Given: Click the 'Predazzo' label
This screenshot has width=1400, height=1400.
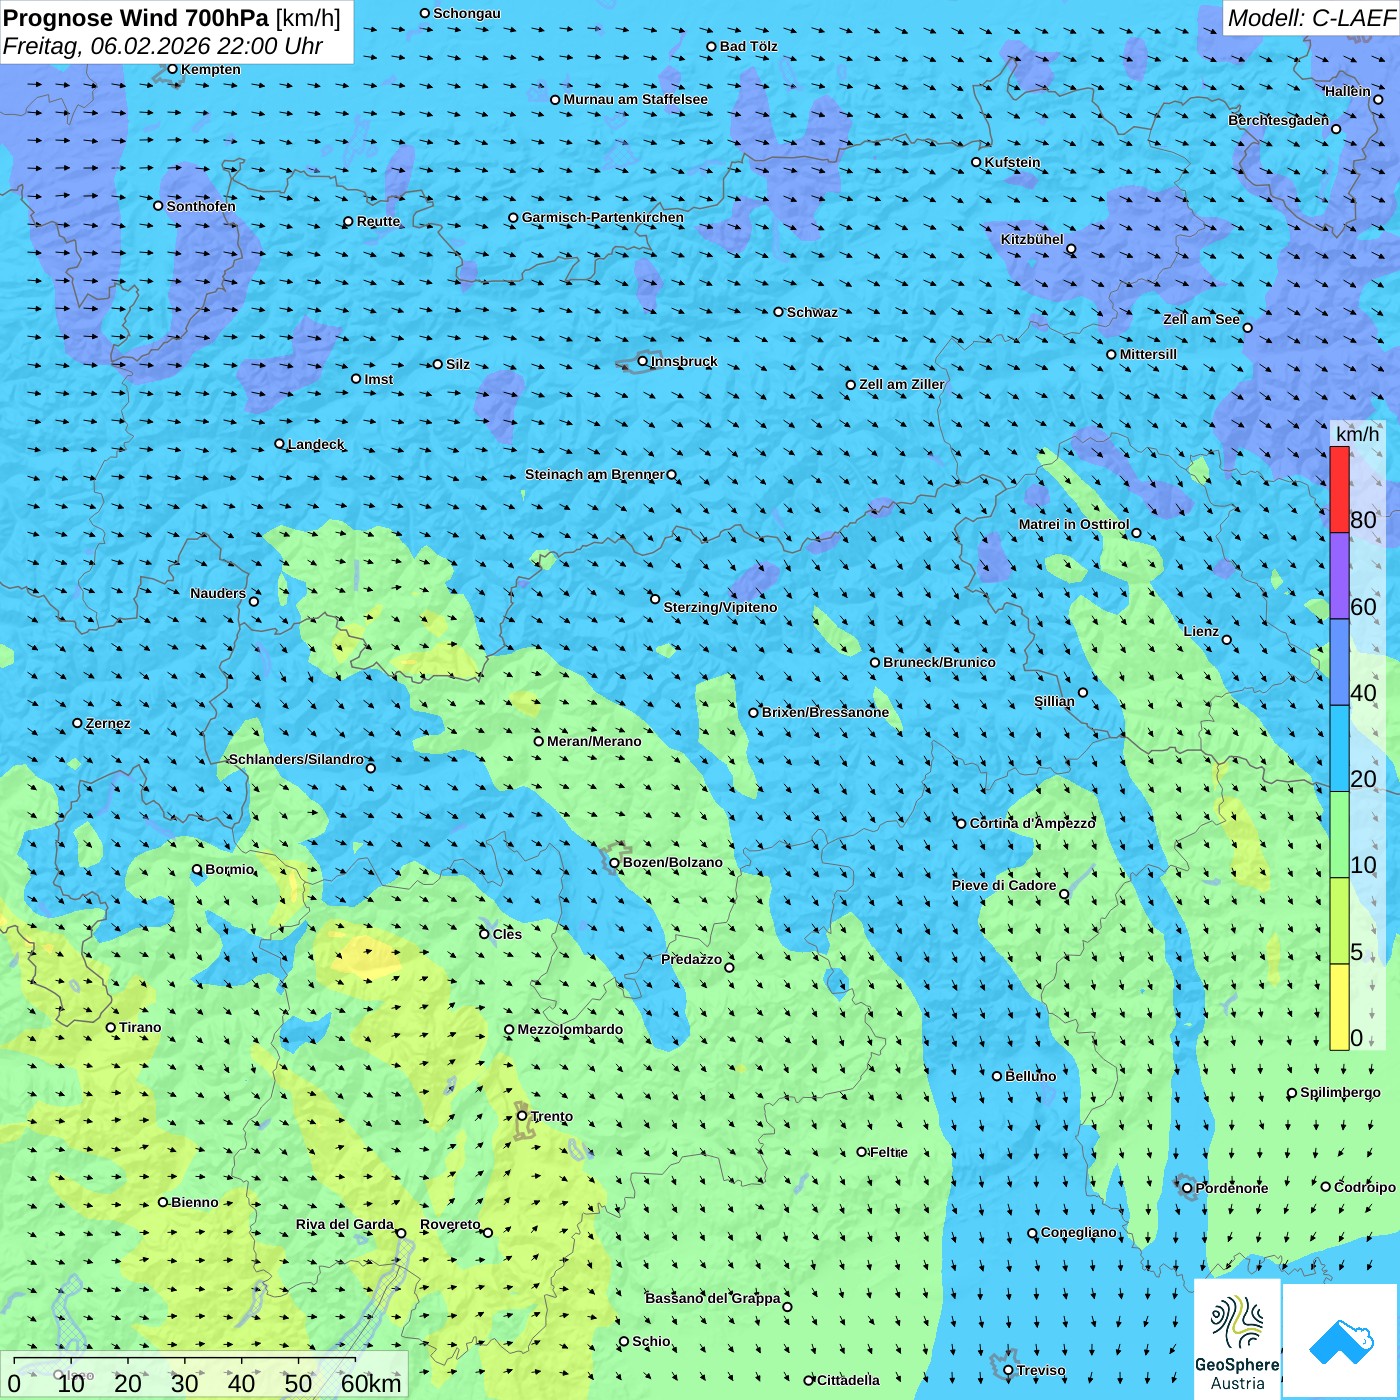Looking at the screenshot, I should click(692, 959).
